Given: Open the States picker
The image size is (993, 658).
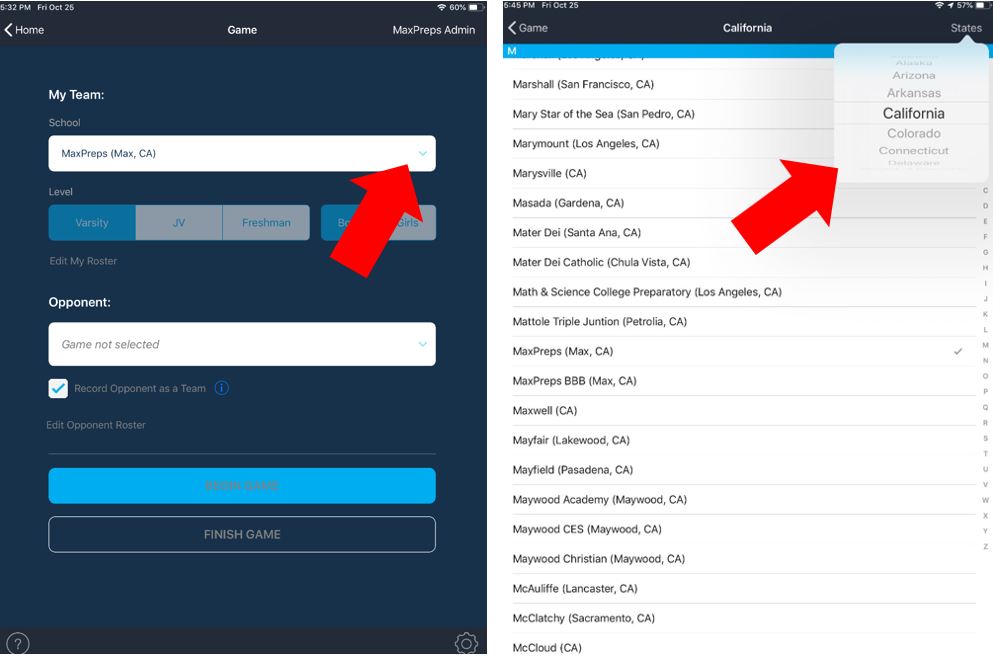Looking at the screenshot, I should coord(966,28).
